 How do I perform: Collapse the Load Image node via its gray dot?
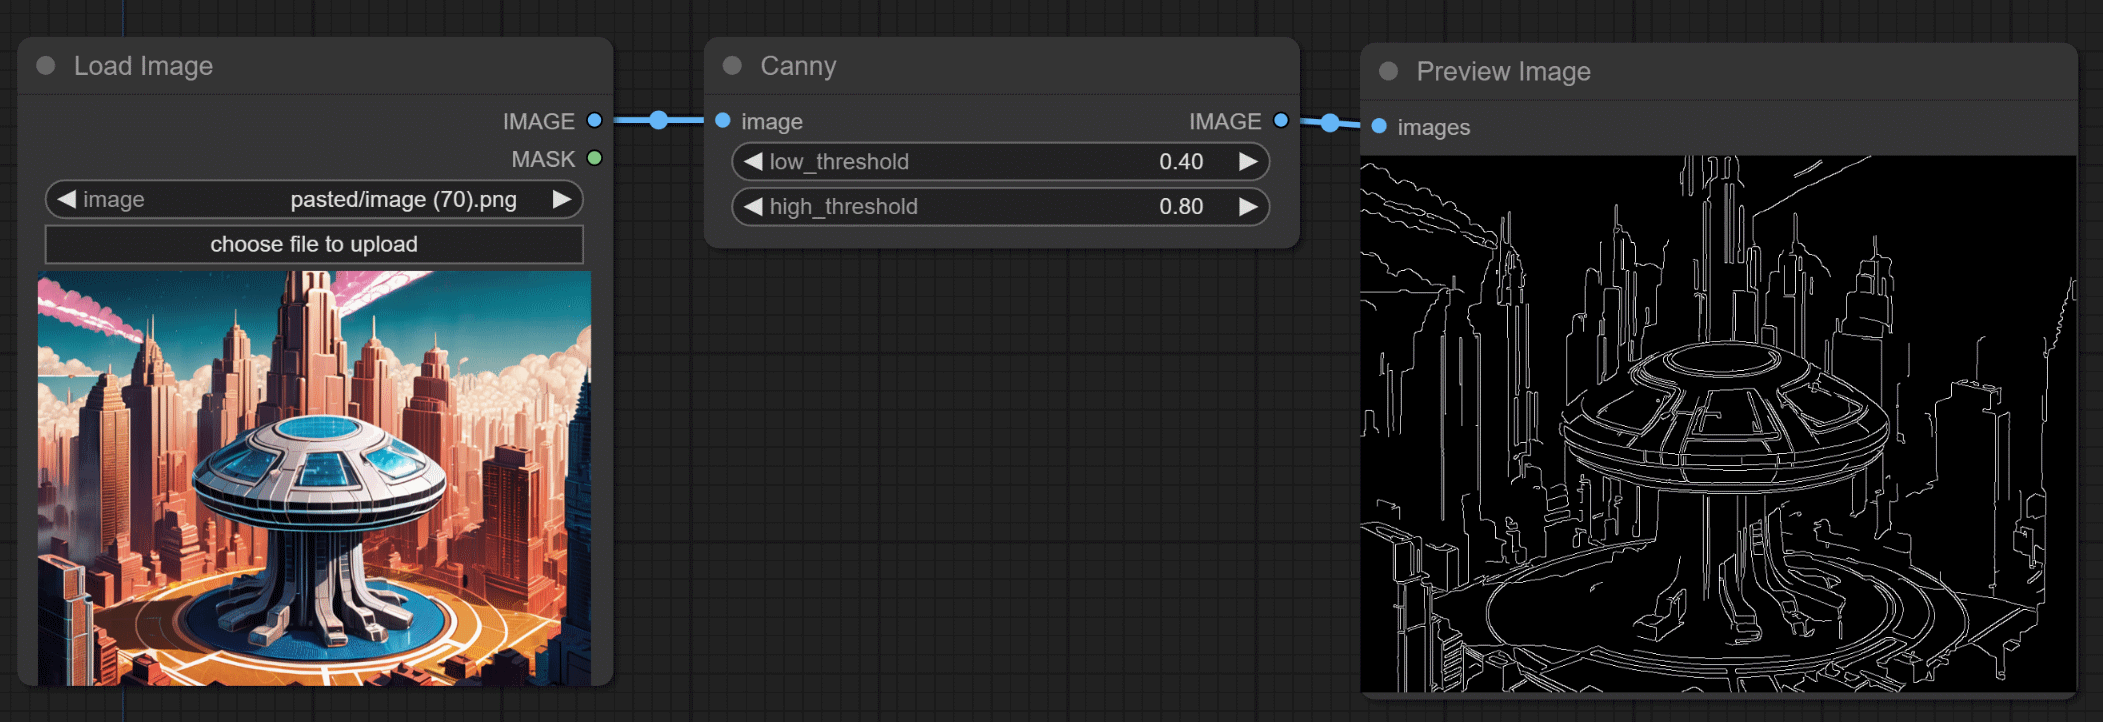(46, 66)
